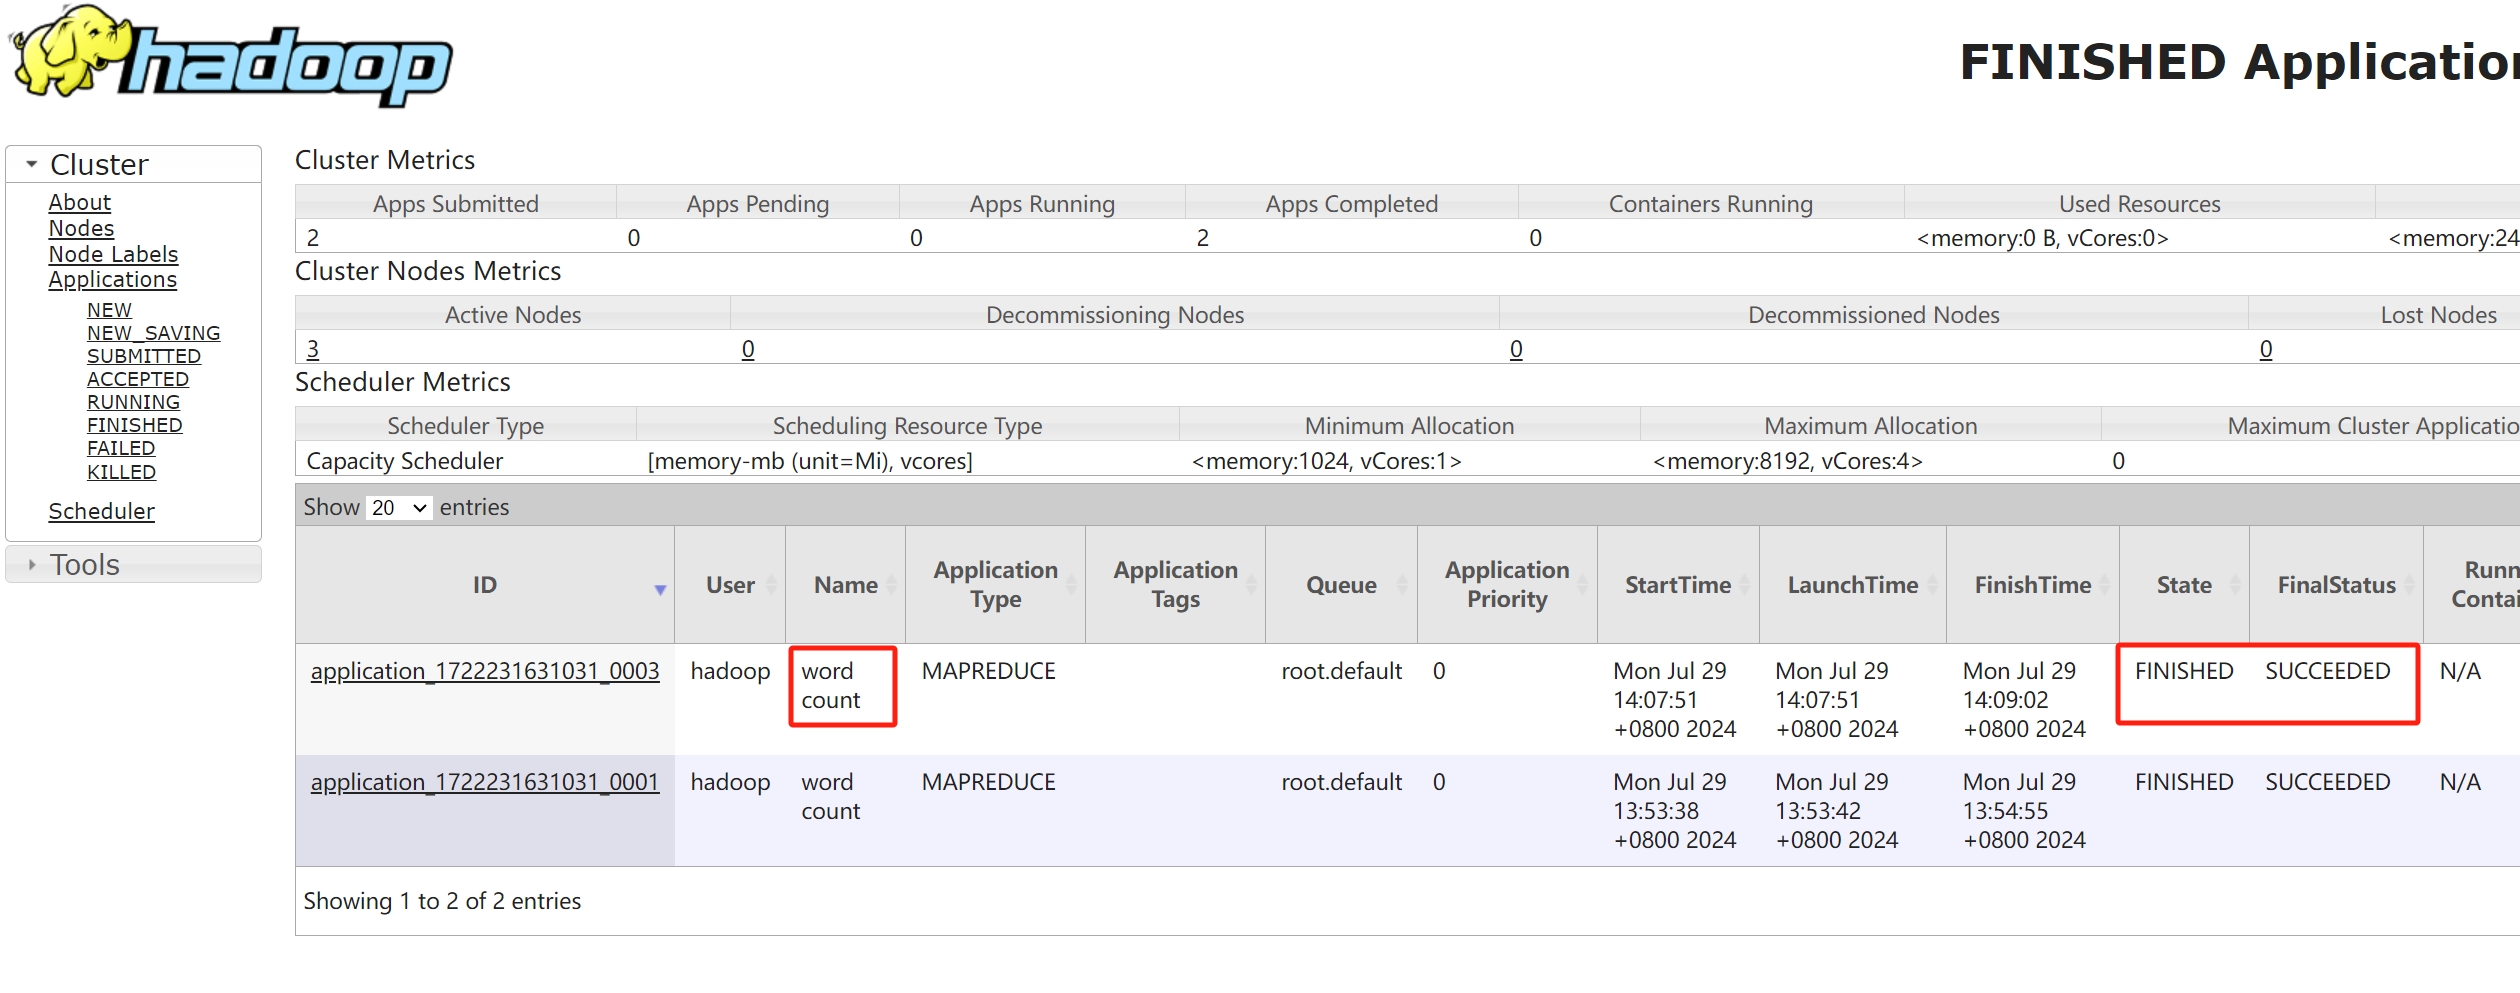Filter applications by NEW_SAVING state

[x=153, y=333]
